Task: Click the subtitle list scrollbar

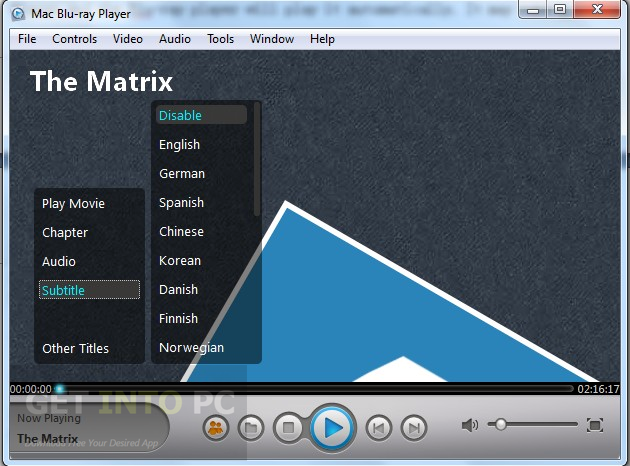Action: coord(257,159)
